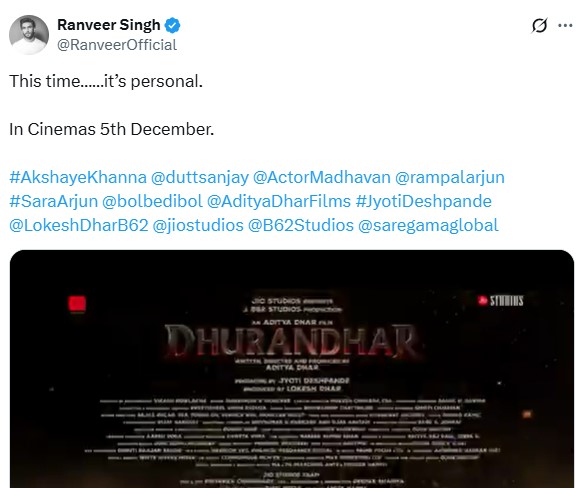577x488 pixels.
Task: Go to the @saregamaglobal mention
Action: pyautogui.click(x=428, y=225)
